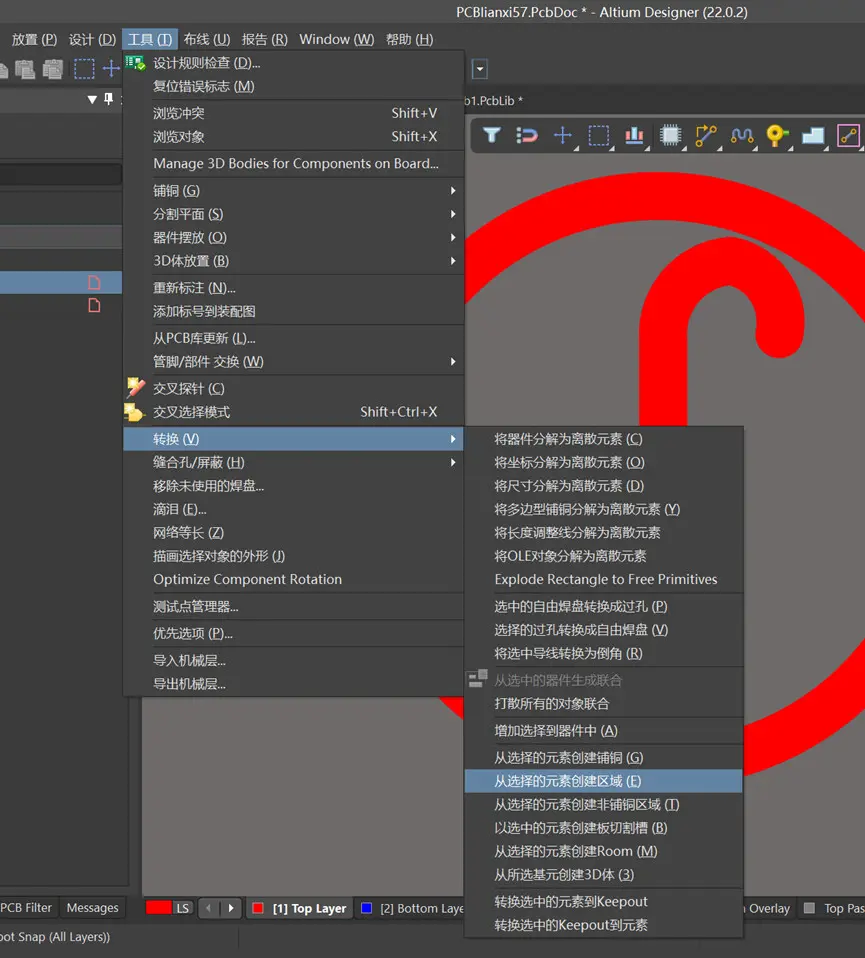
Task: Choose Explode Rectangle to Free Primitives
Action: [x=604, y=579]
